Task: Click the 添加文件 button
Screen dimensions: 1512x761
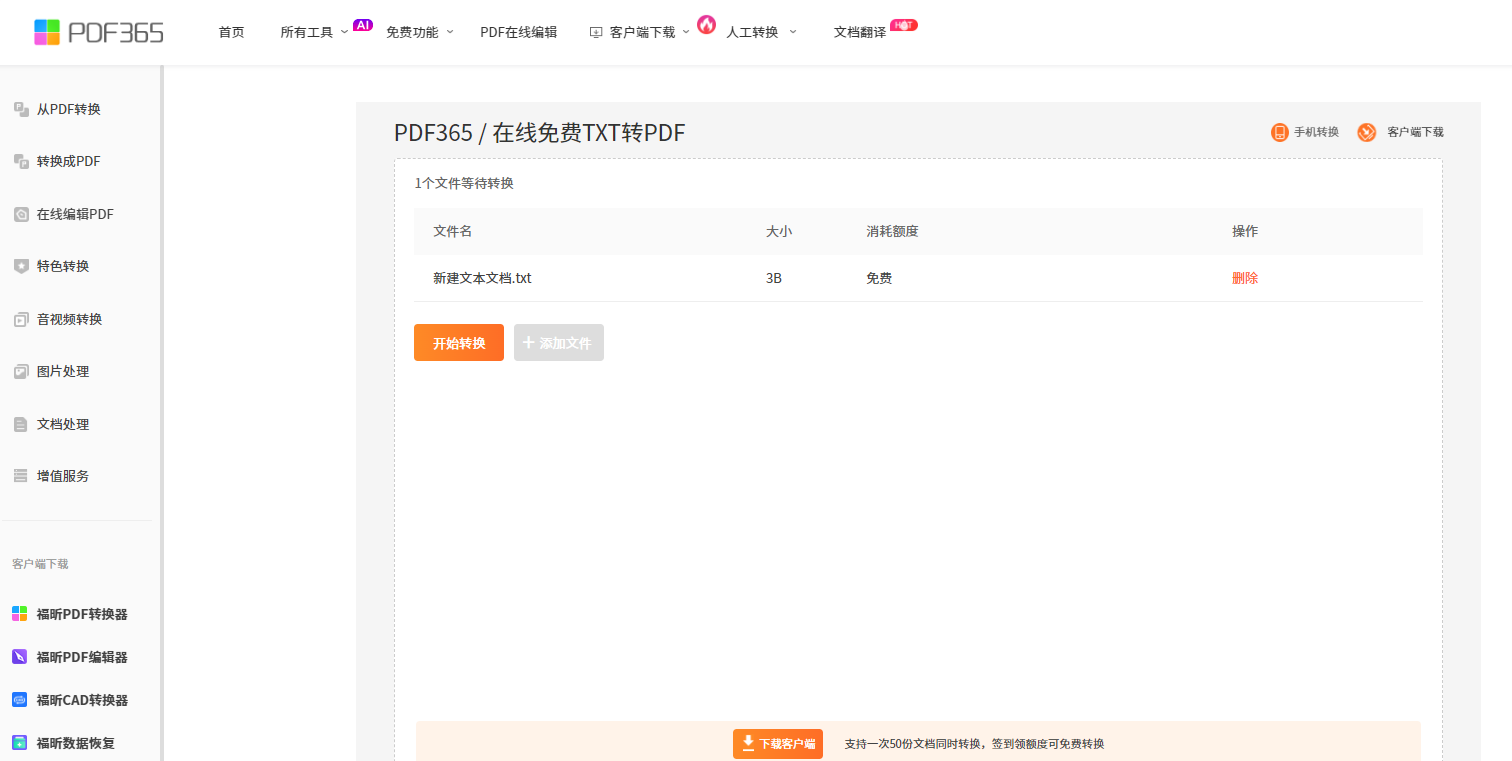Action: point(558,343)
